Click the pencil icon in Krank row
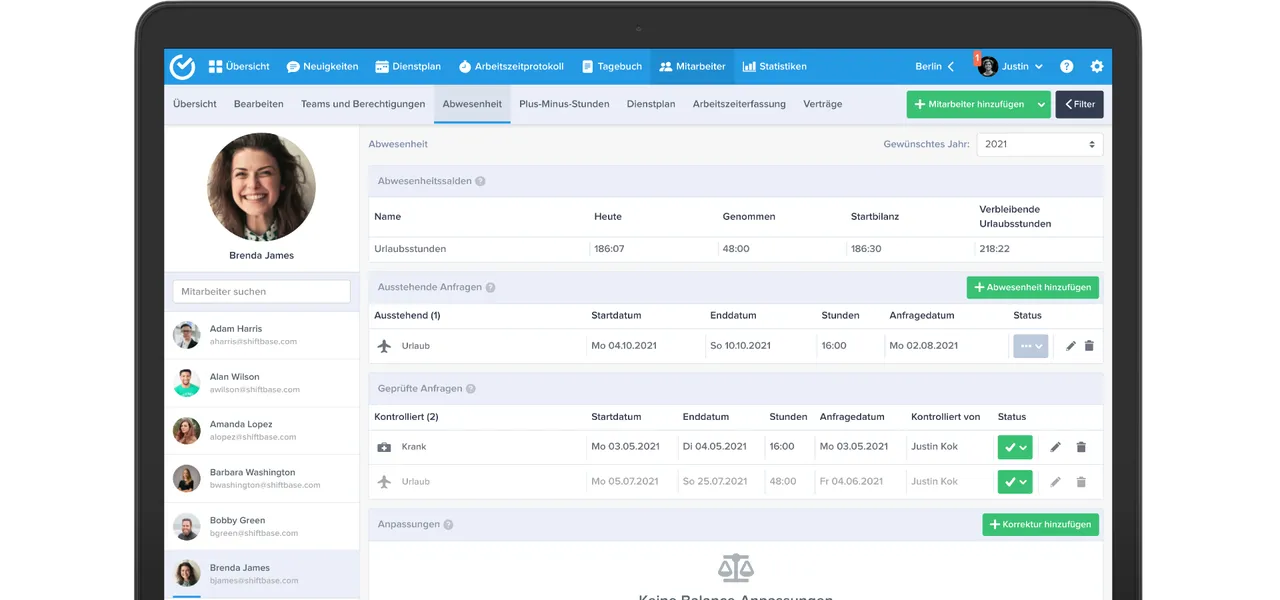Viewport: 1280px width, 600px height. click(1055, 447)
